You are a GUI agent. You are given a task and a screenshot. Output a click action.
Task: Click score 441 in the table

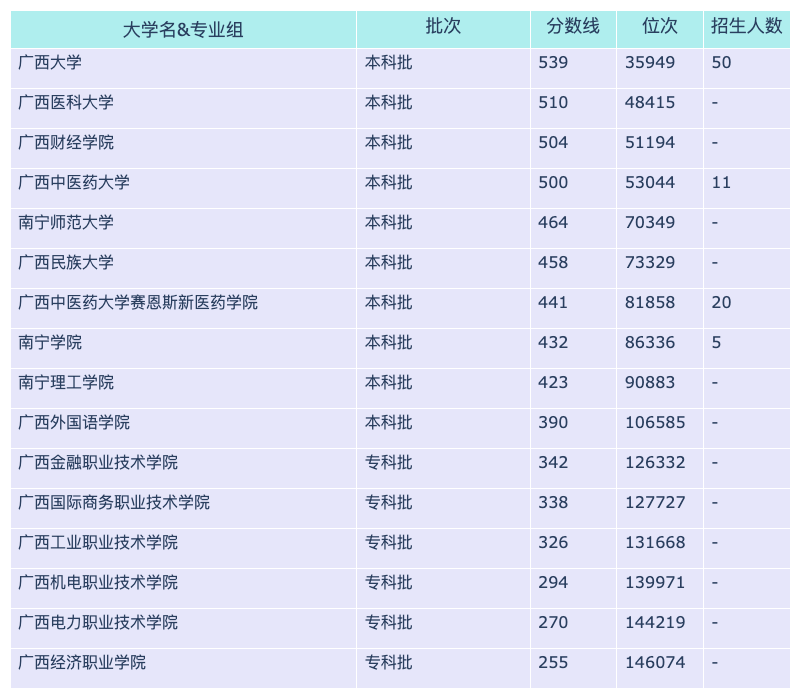point(553,303)
